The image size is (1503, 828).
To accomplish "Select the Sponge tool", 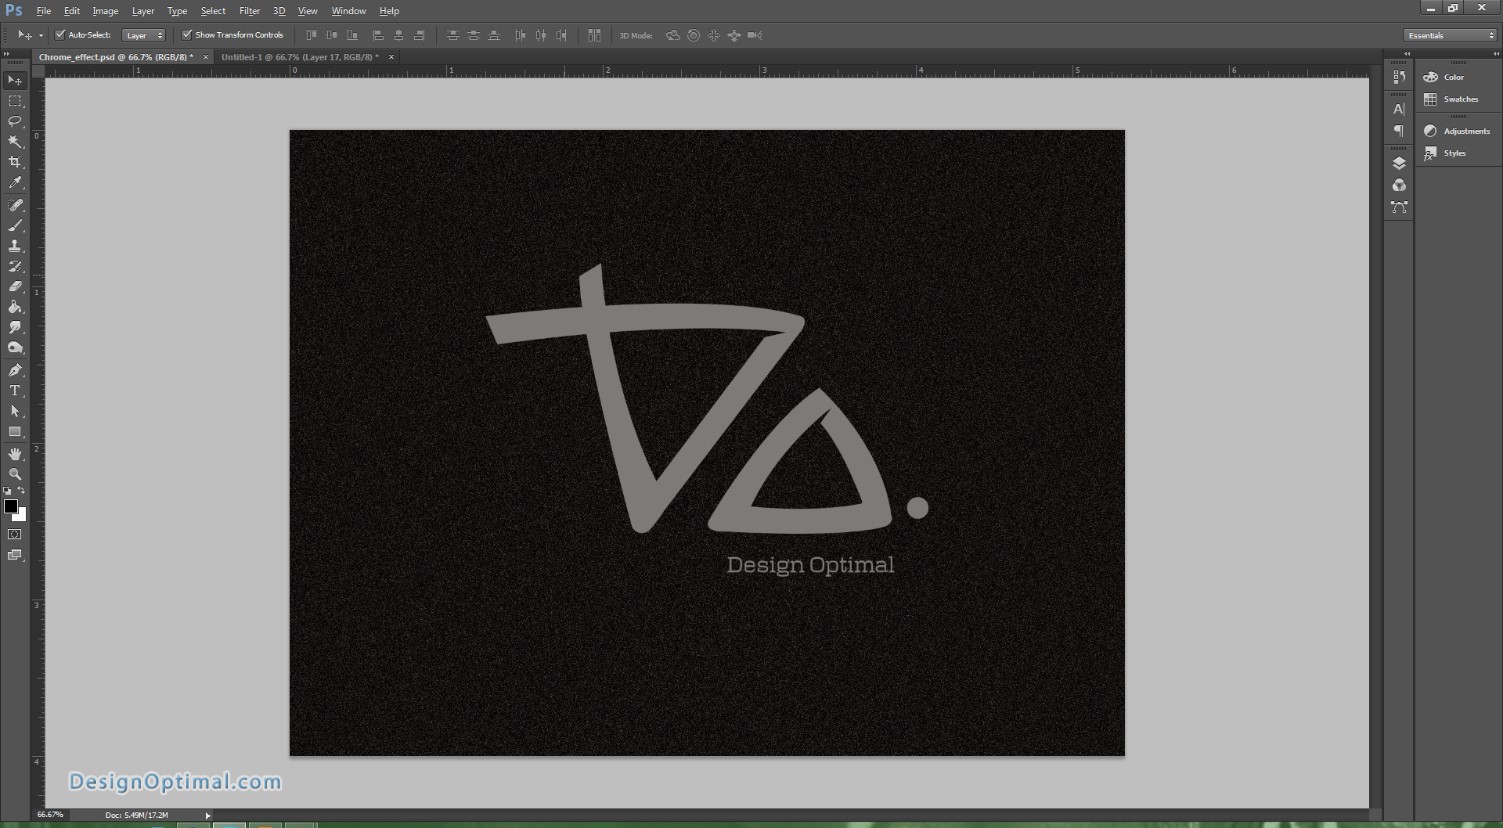I will (15, 348).
